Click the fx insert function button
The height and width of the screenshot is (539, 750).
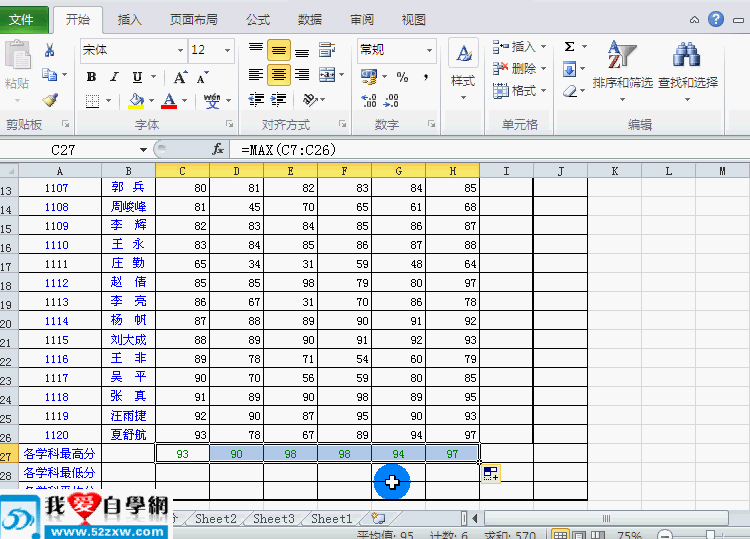[x=218, y=150]
